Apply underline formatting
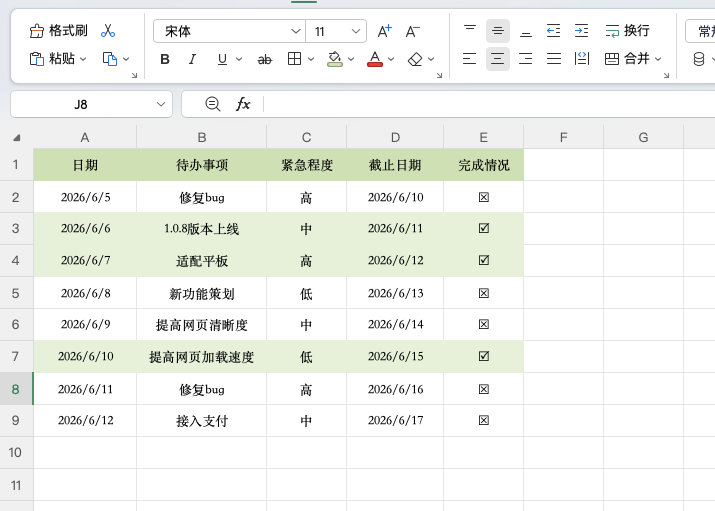 [222, 59]
